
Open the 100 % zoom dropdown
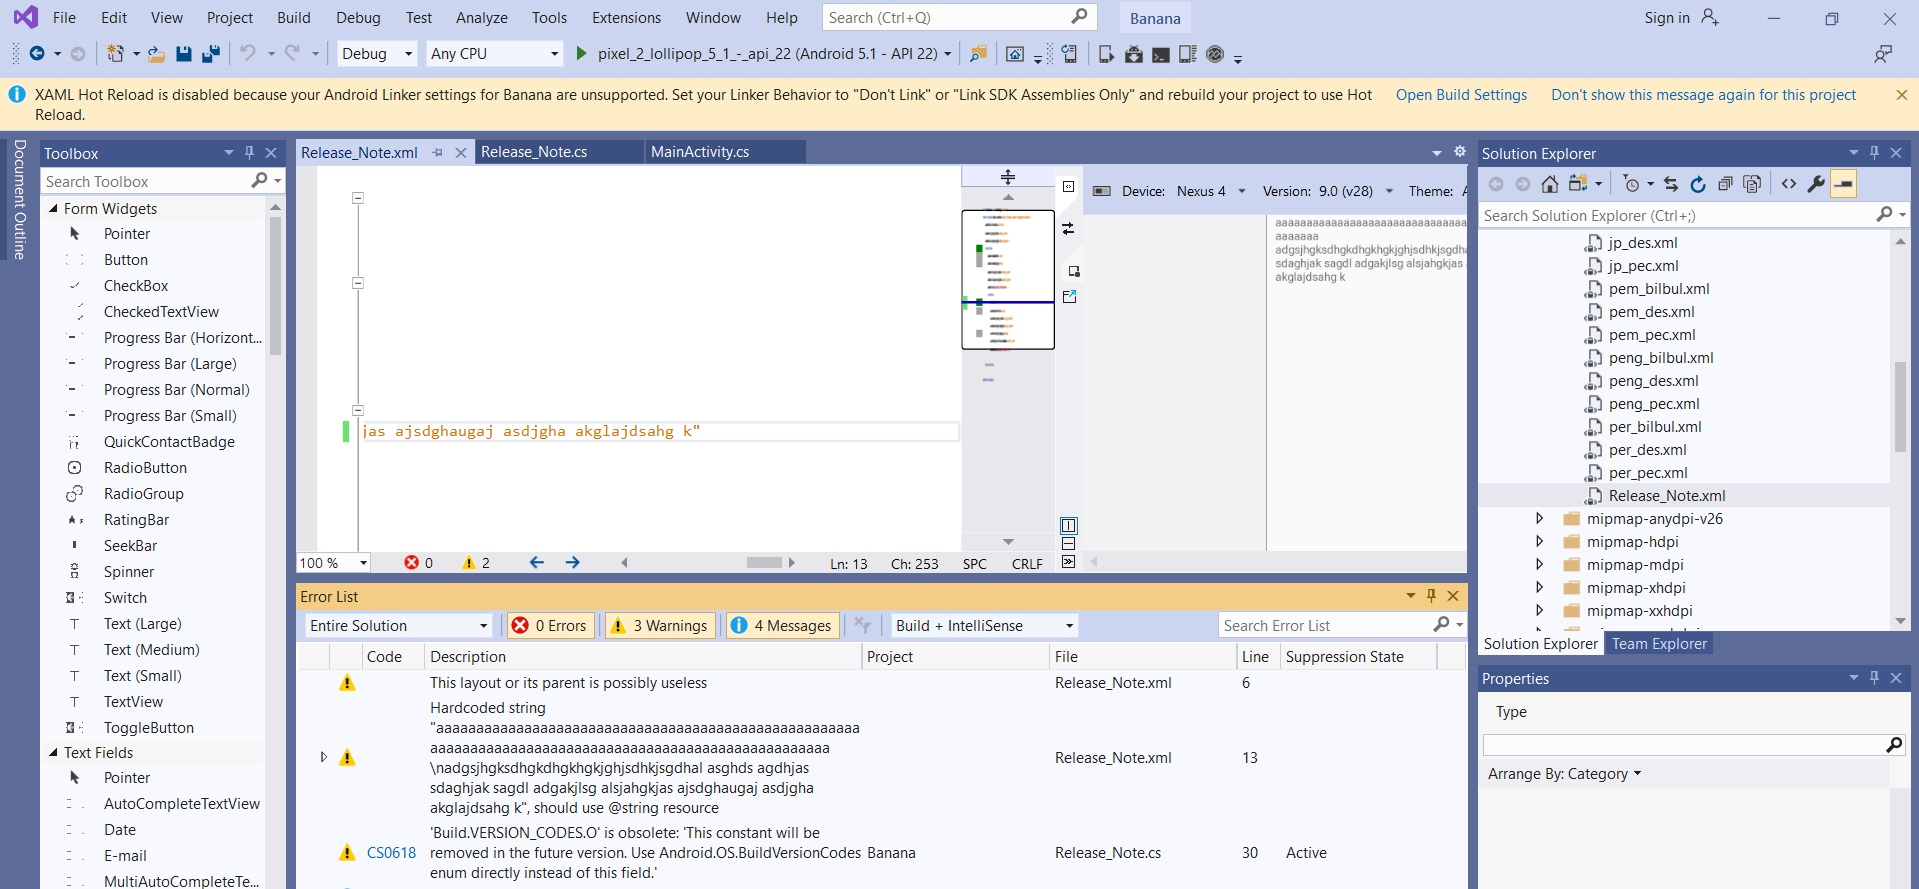(x=334, y=563)
